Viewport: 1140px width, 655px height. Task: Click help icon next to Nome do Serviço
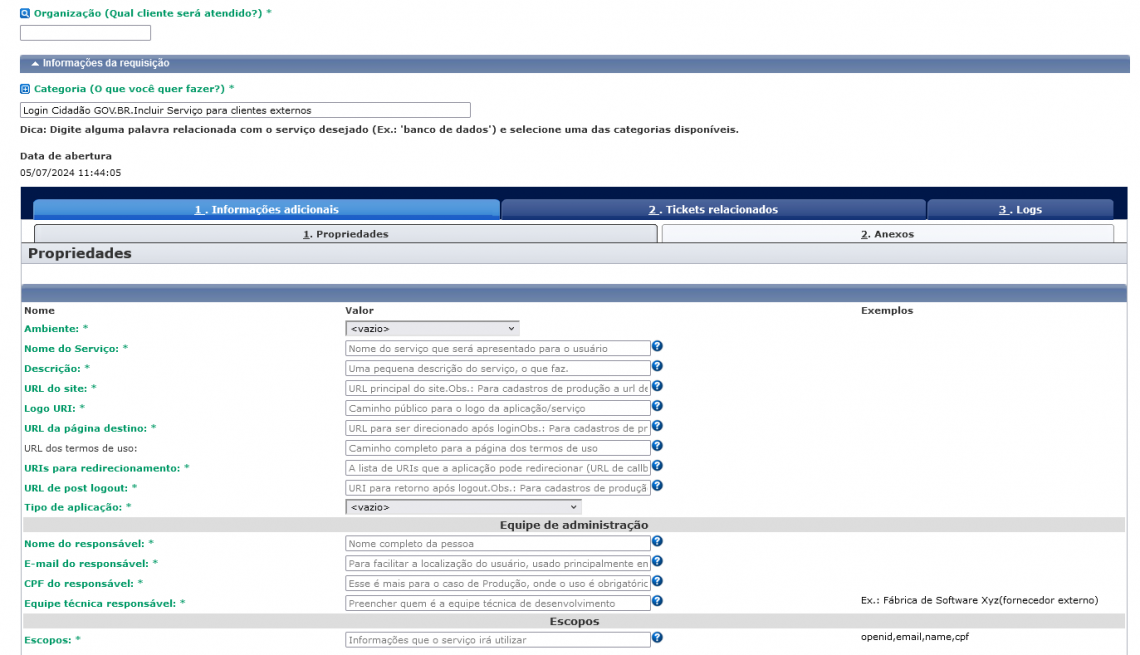coord(657,347)
